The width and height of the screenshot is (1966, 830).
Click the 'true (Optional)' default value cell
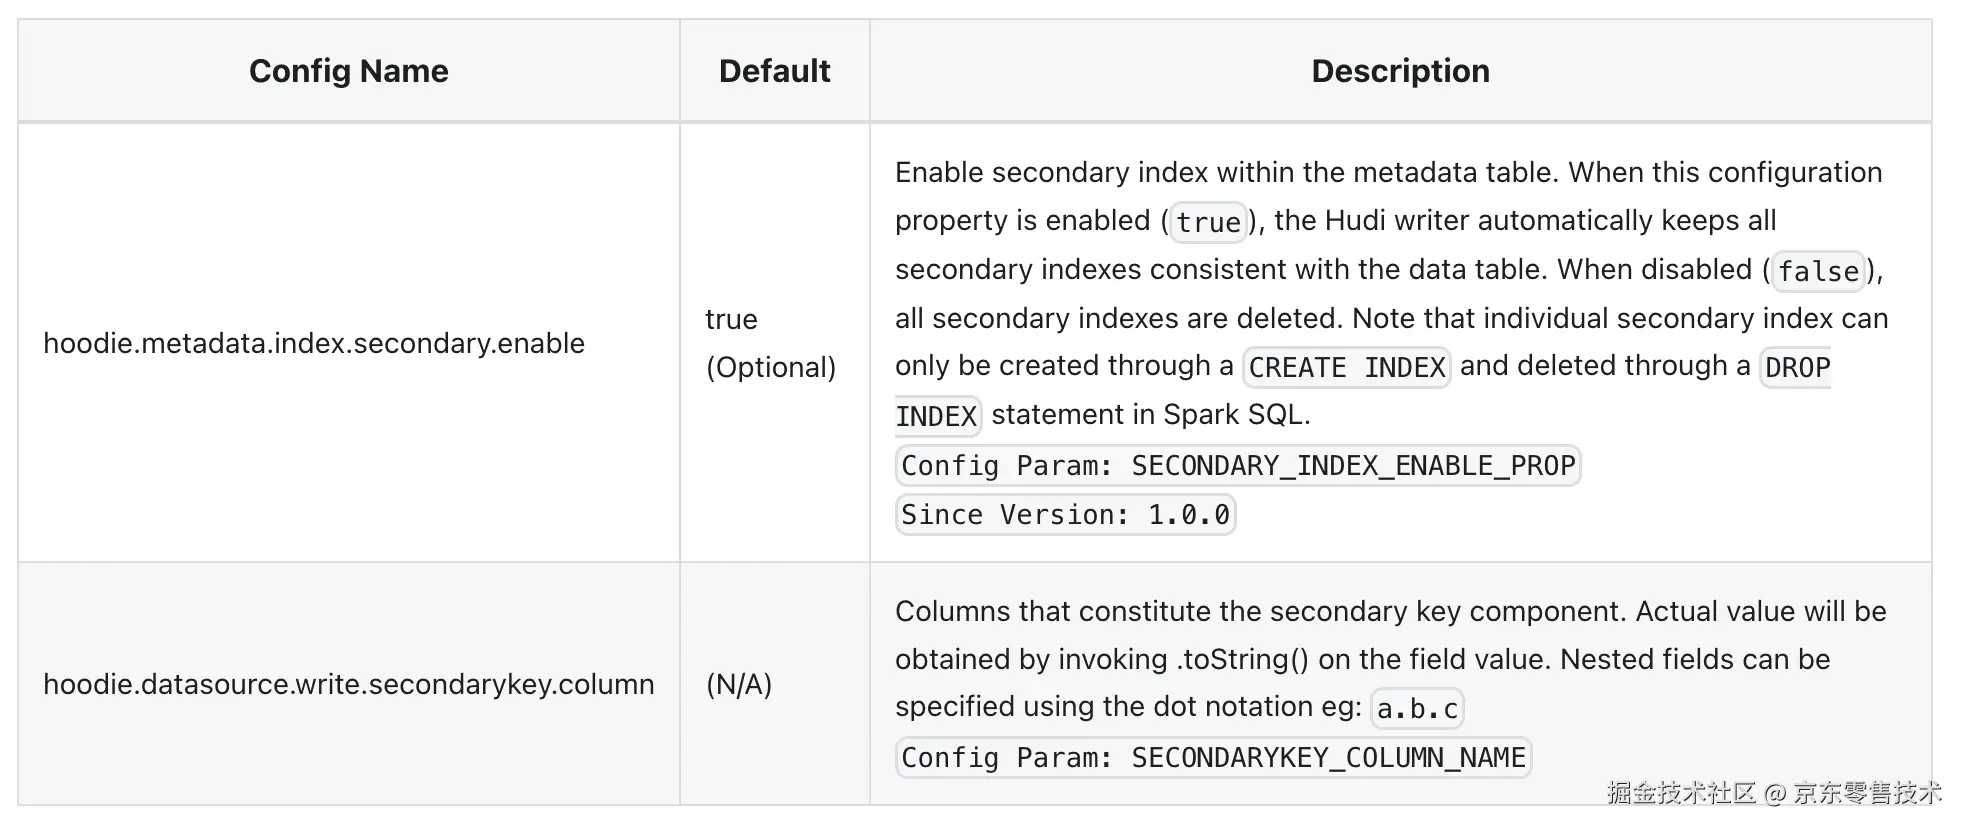point(770,343)
